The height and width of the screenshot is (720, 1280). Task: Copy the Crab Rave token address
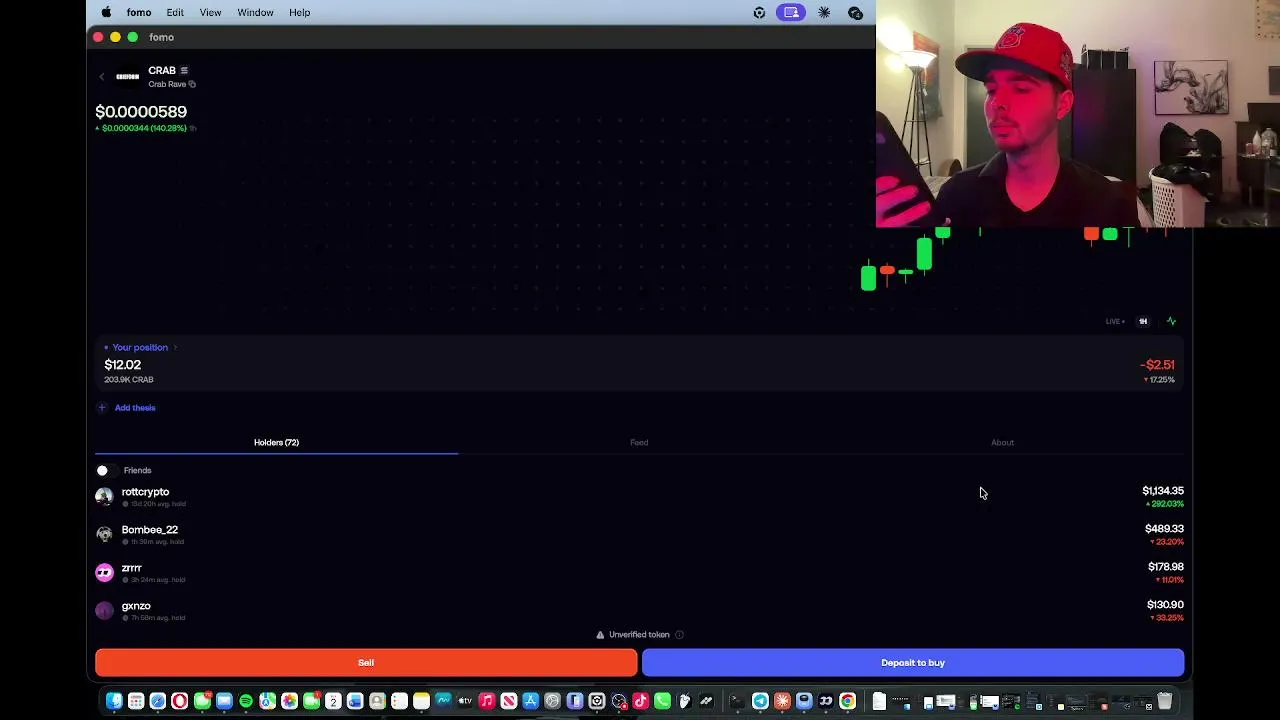coord(192,85)
